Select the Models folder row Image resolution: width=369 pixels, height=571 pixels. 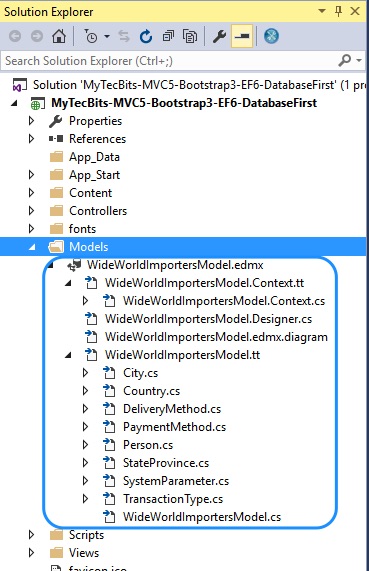tap(183, 247)
